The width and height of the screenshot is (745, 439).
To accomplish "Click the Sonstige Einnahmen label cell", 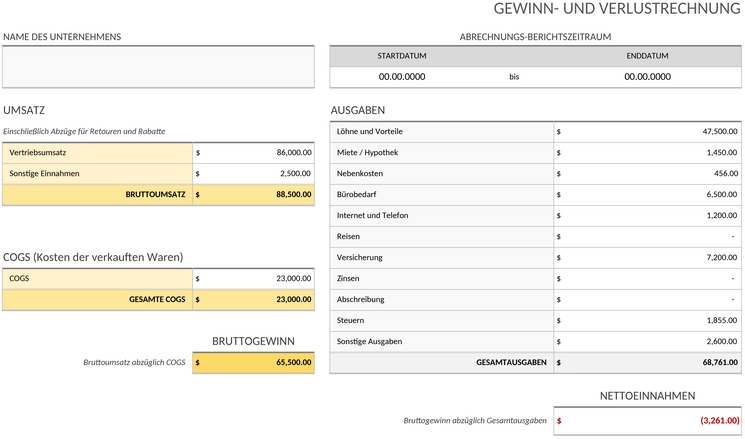I will pyautogui.click(x=97, y=173).
